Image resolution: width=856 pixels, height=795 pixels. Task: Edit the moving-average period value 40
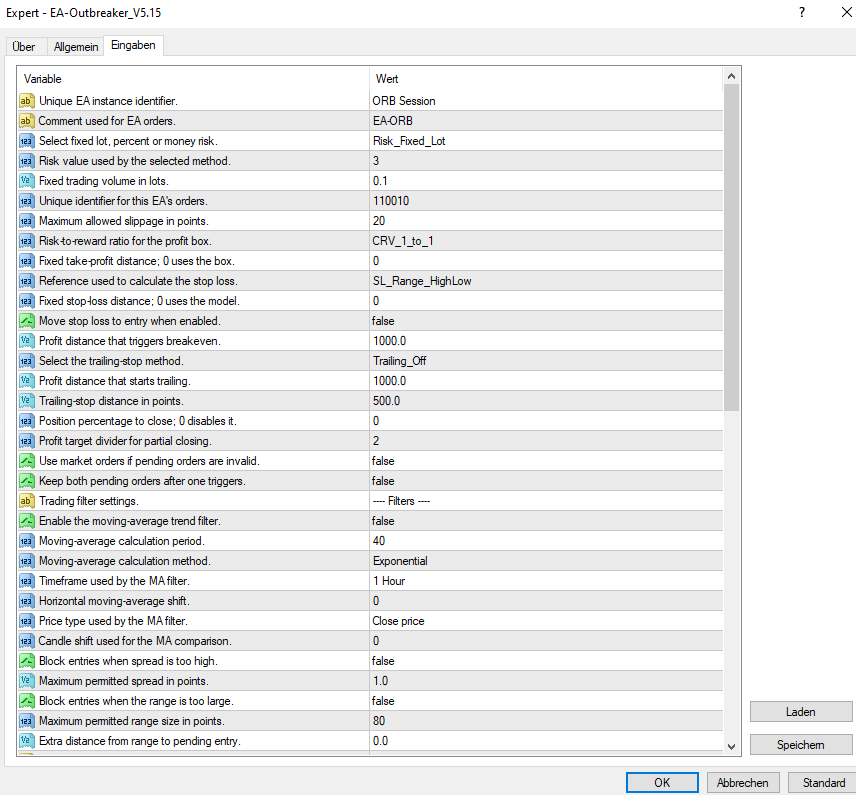[x=546, y=541]
